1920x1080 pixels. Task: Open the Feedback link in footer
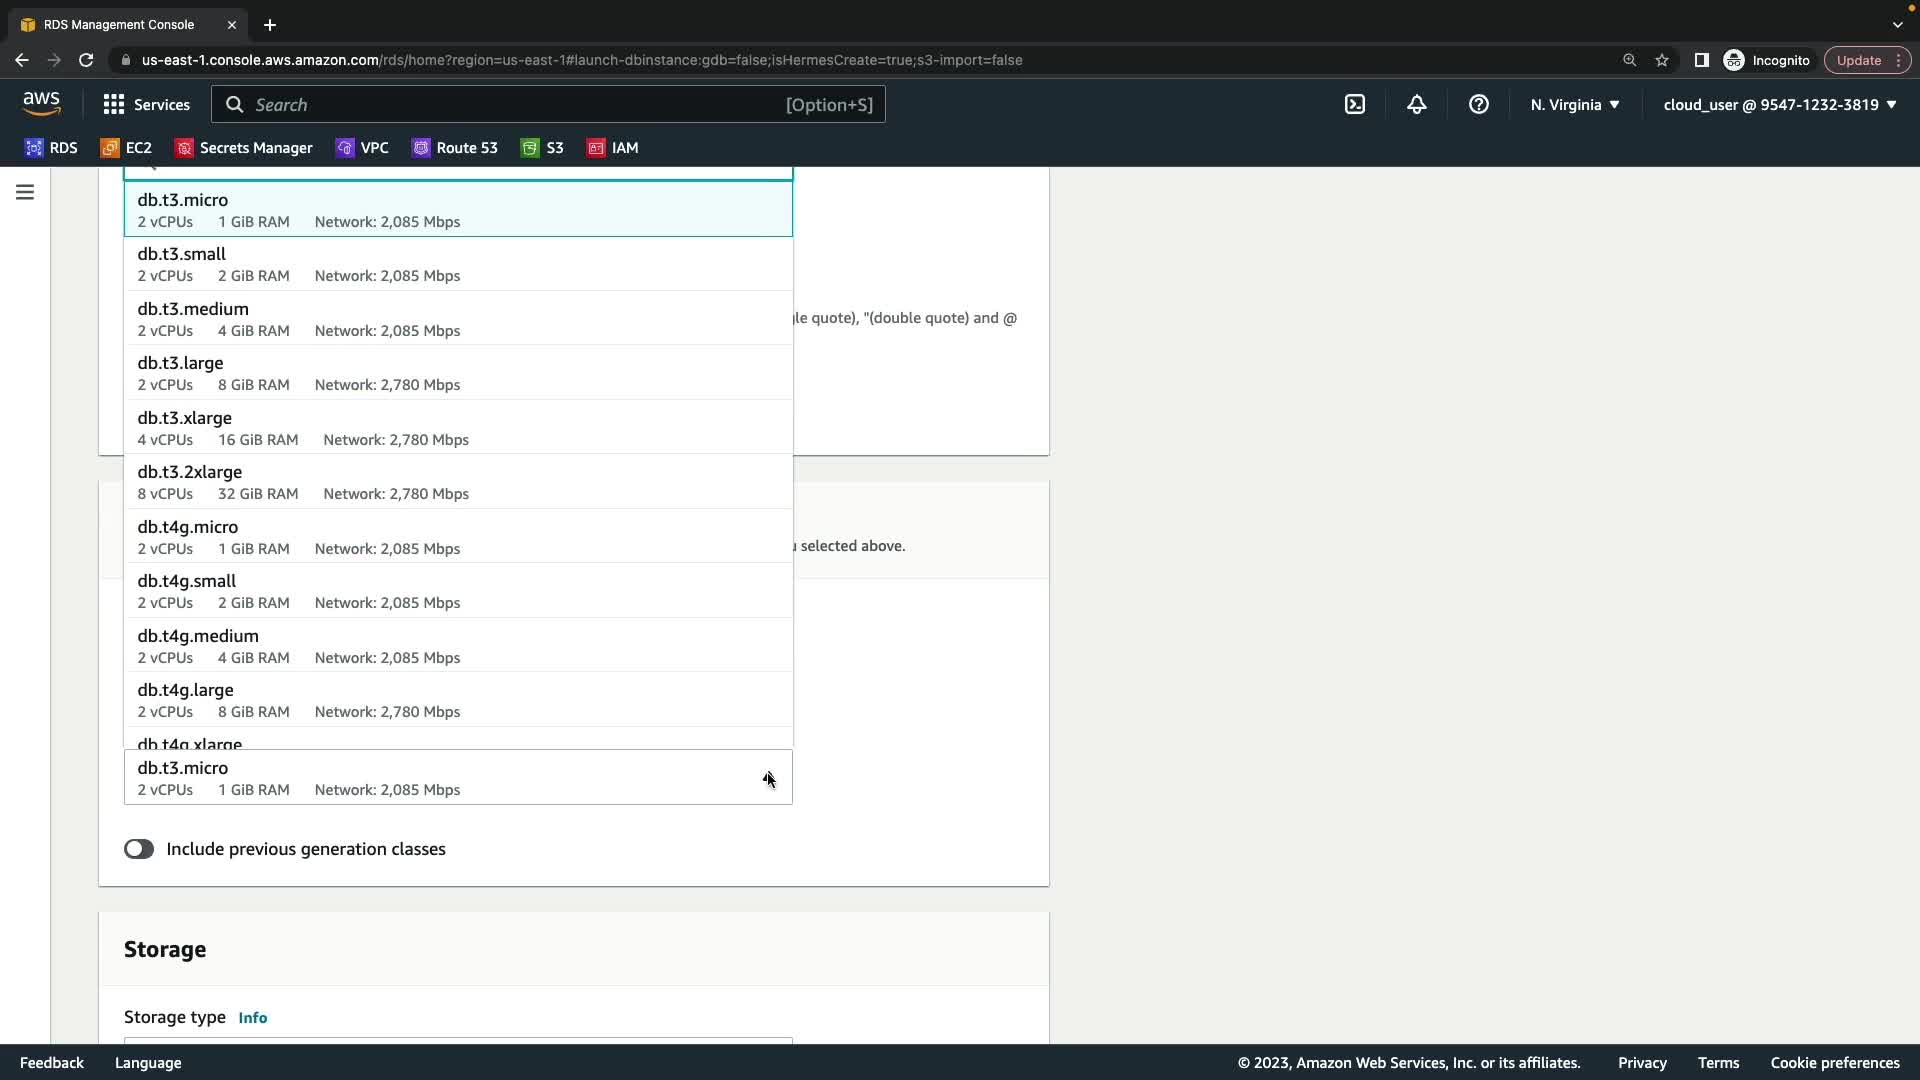click(52, 1062)
